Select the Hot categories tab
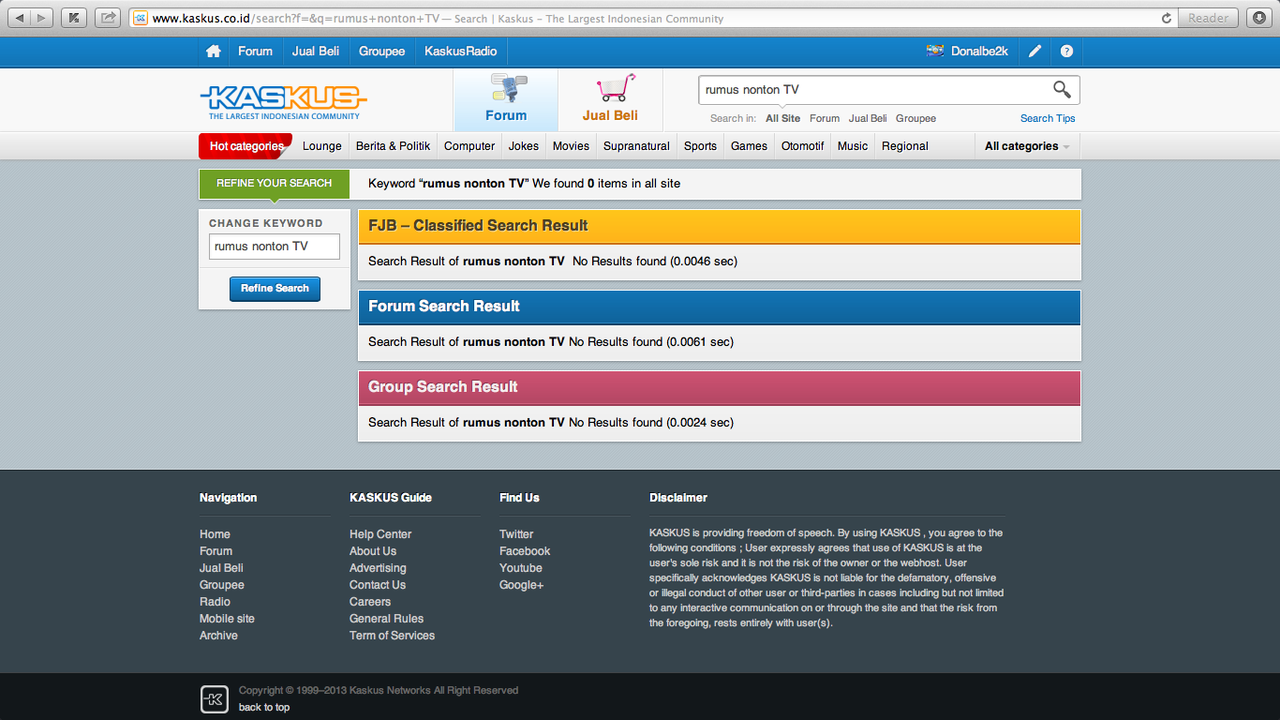1280x720 pixels. coord(246,146)
